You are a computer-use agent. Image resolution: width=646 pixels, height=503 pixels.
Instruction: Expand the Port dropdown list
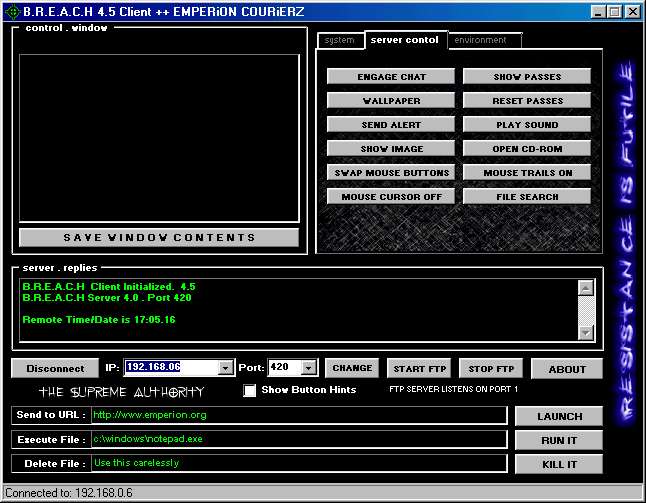point(309,368)
